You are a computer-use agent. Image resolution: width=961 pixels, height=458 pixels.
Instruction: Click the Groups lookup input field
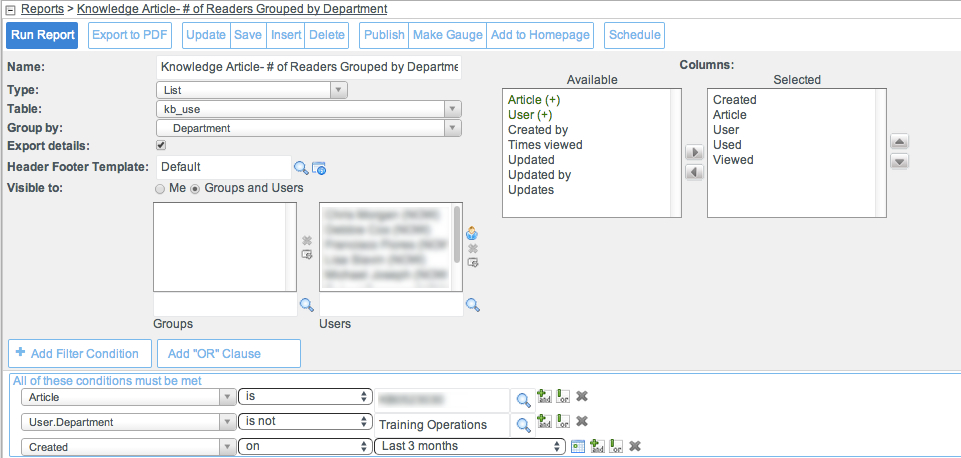[x=225, y=305]
